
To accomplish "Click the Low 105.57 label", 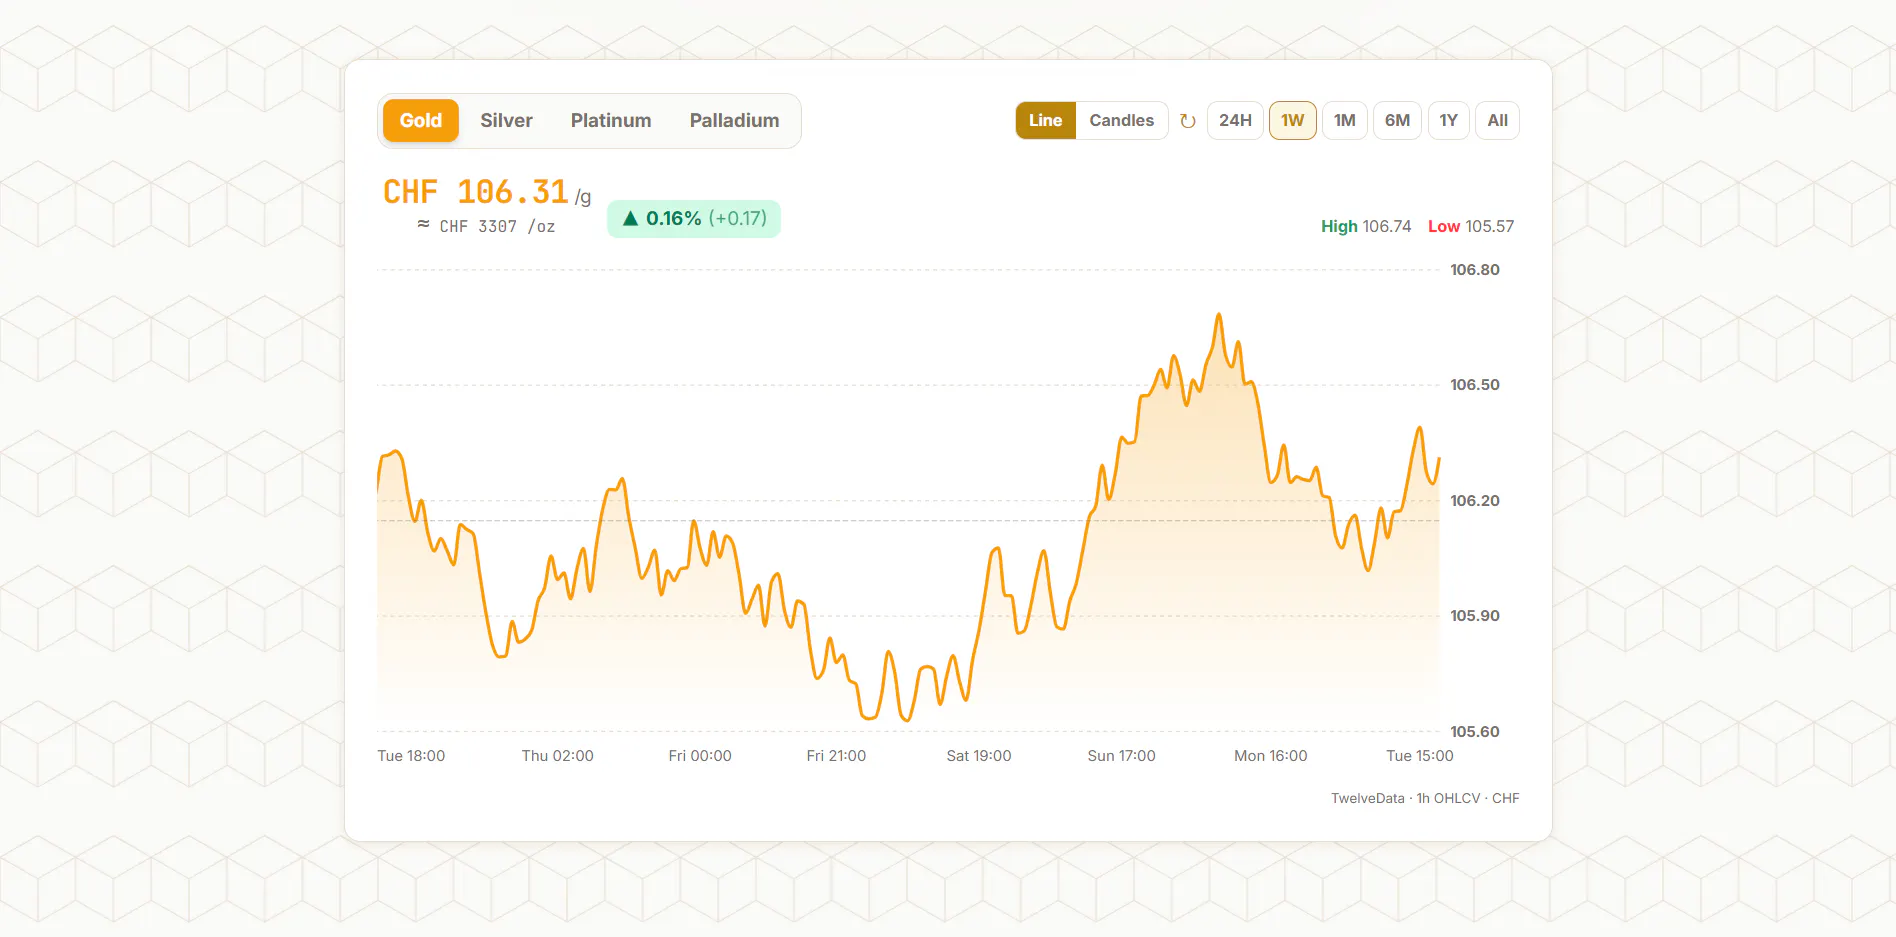I will pos(1471,227).
